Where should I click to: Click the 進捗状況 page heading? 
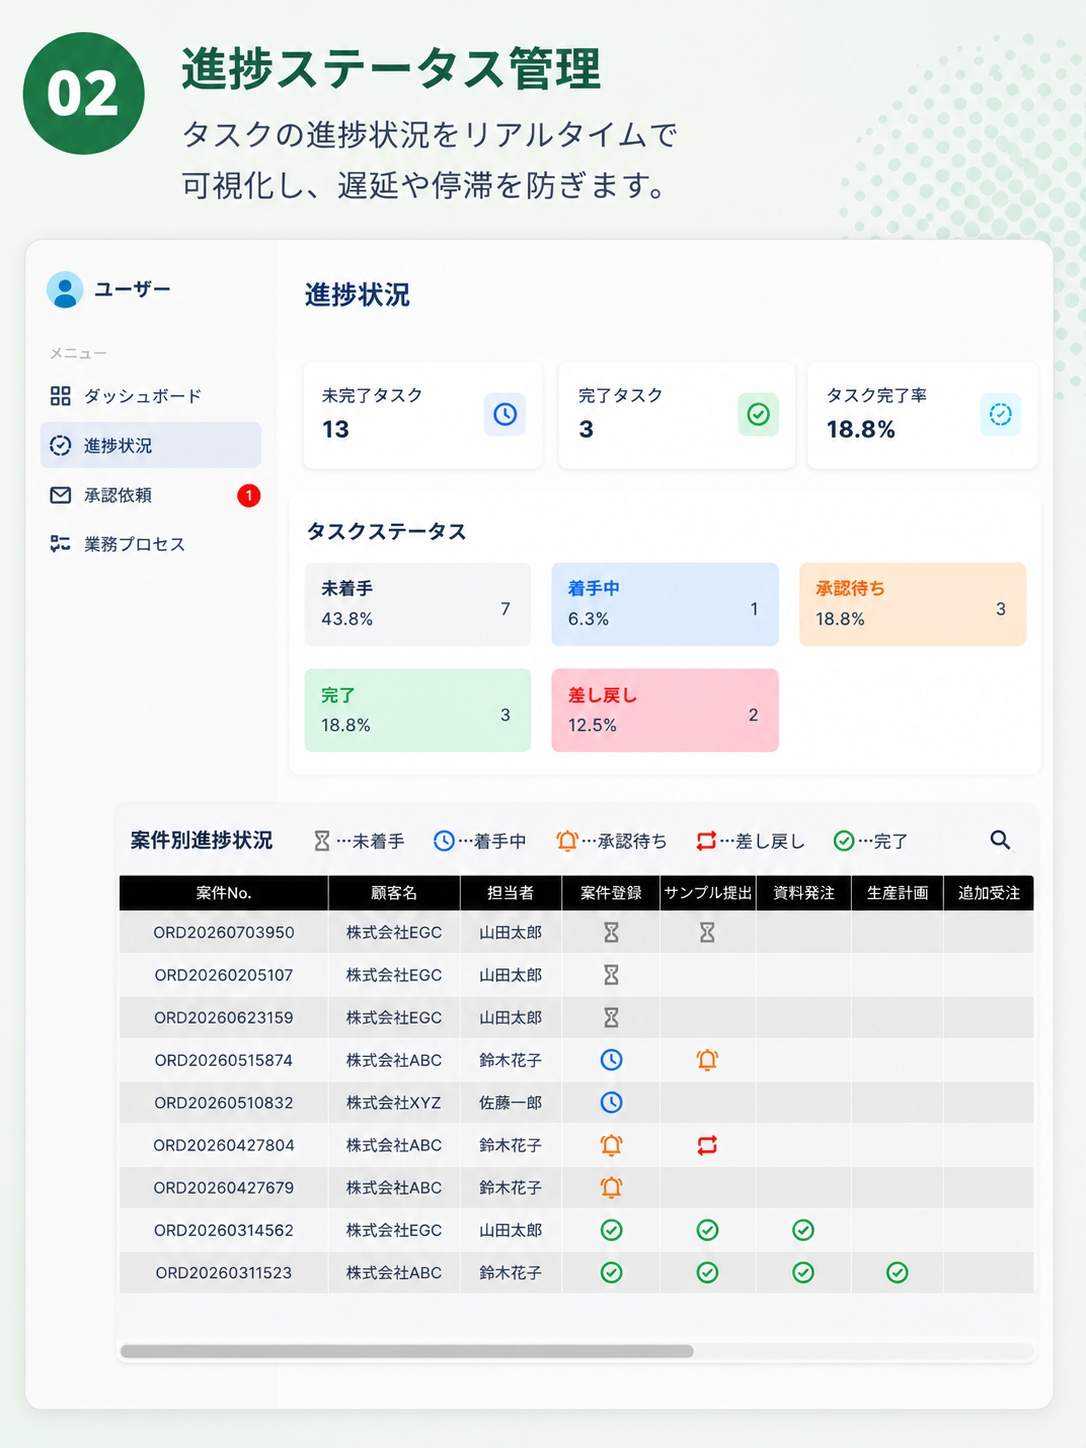point(357,295)
